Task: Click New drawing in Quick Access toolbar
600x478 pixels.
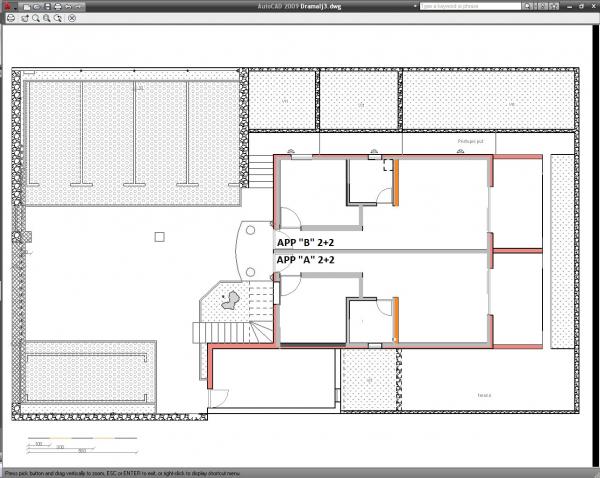Action: pos(29,6)
